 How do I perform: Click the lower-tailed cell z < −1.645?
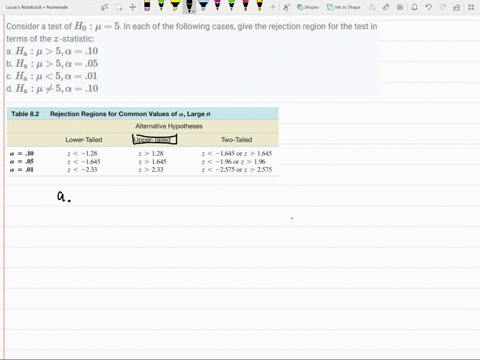pyautogui.click(x=84, y=162)
